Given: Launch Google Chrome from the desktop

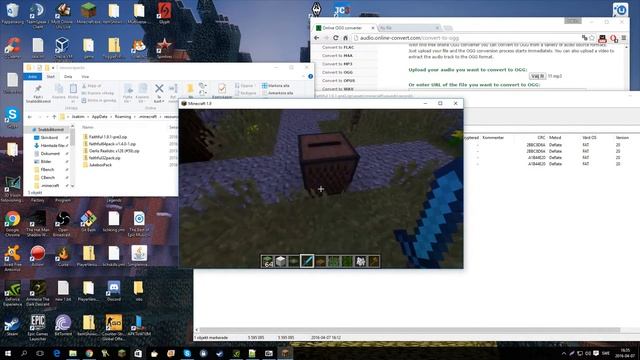Looking at the screenshot, I should (x=12, y=222).
